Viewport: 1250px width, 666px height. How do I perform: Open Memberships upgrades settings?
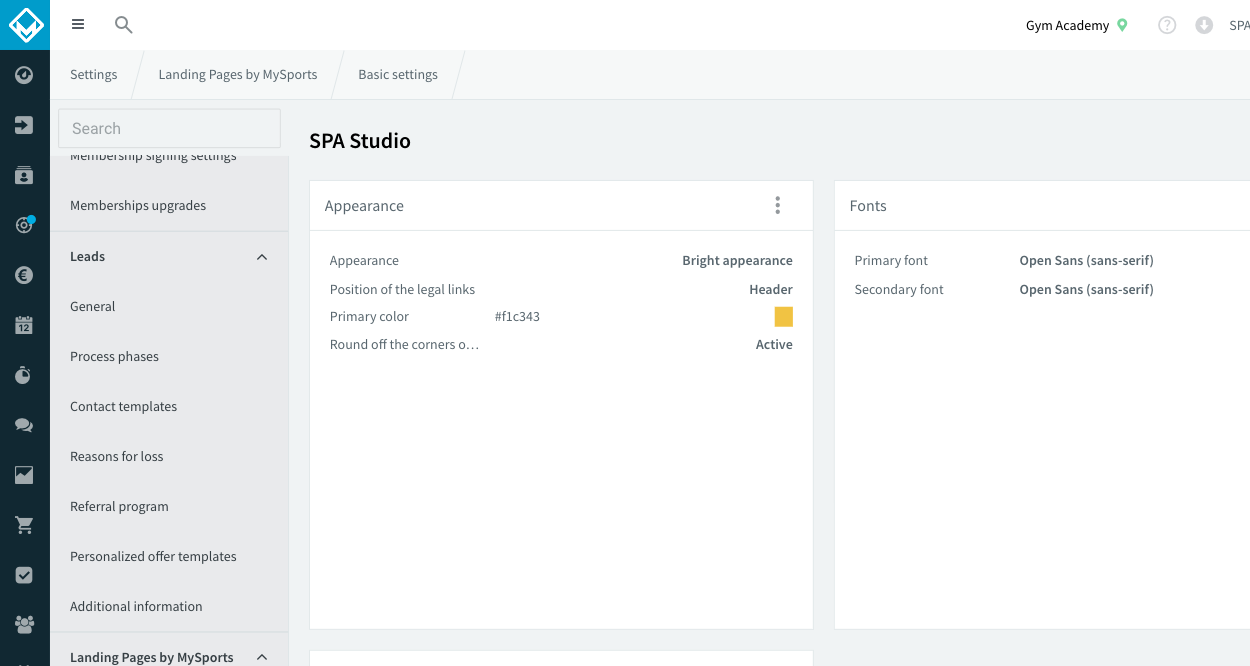tap(169, 206)
